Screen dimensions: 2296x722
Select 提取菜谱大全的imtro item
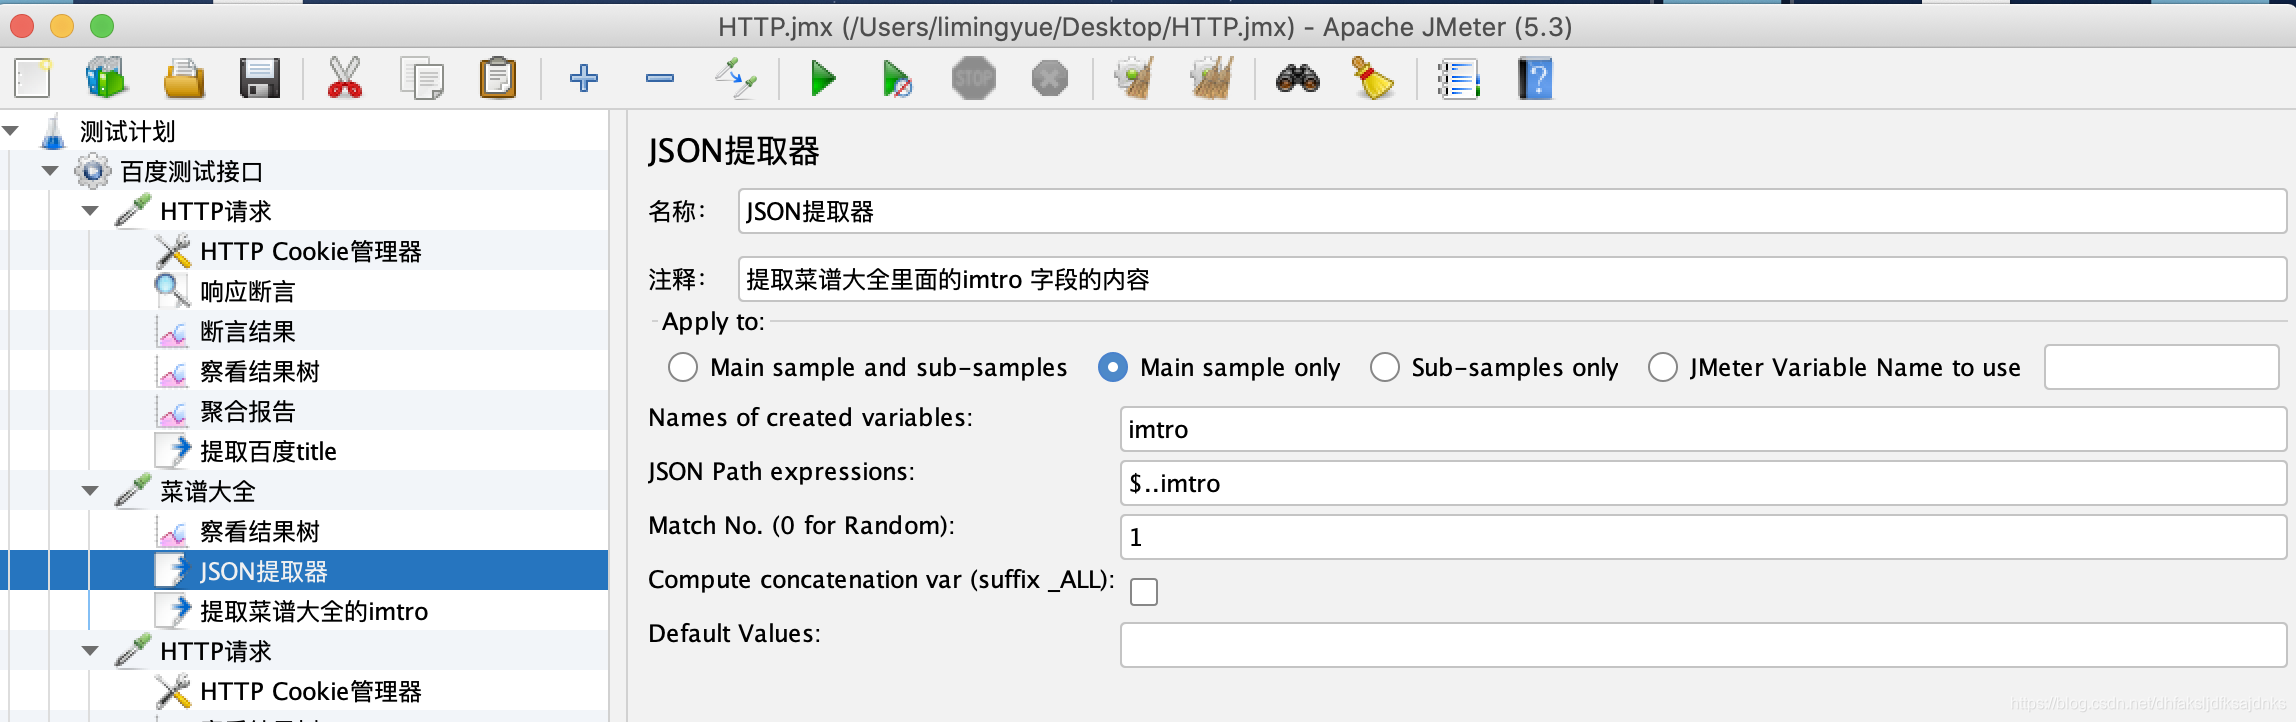pyautogui.click(x=314, y=611)
